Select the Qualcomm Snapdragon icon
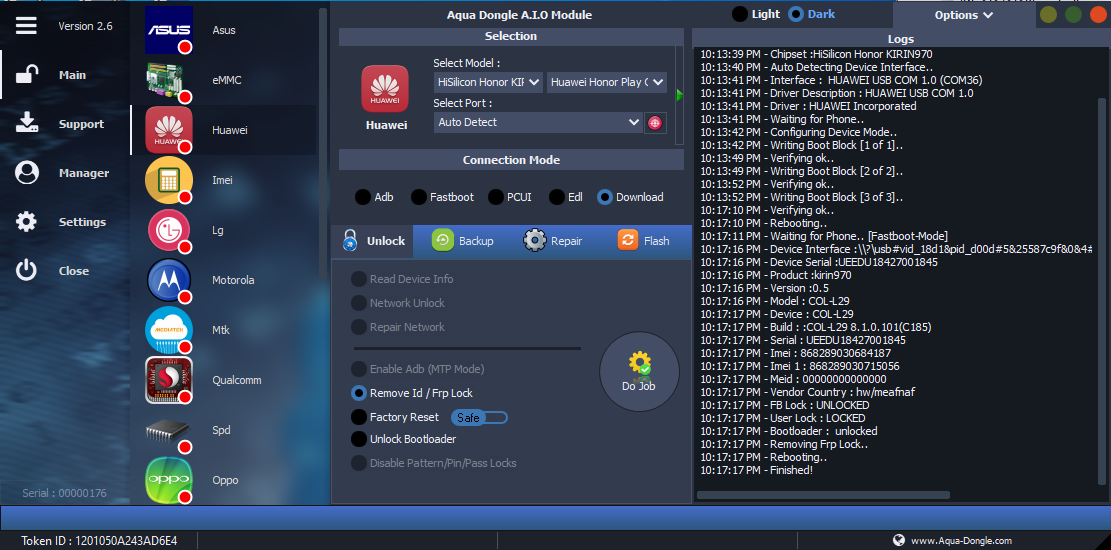Screen dimensions: 1111x550 [169, 380]
